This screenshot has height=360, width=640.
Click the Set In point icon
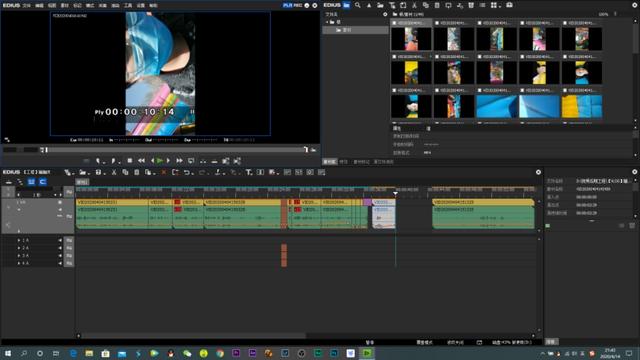(98, 161)
